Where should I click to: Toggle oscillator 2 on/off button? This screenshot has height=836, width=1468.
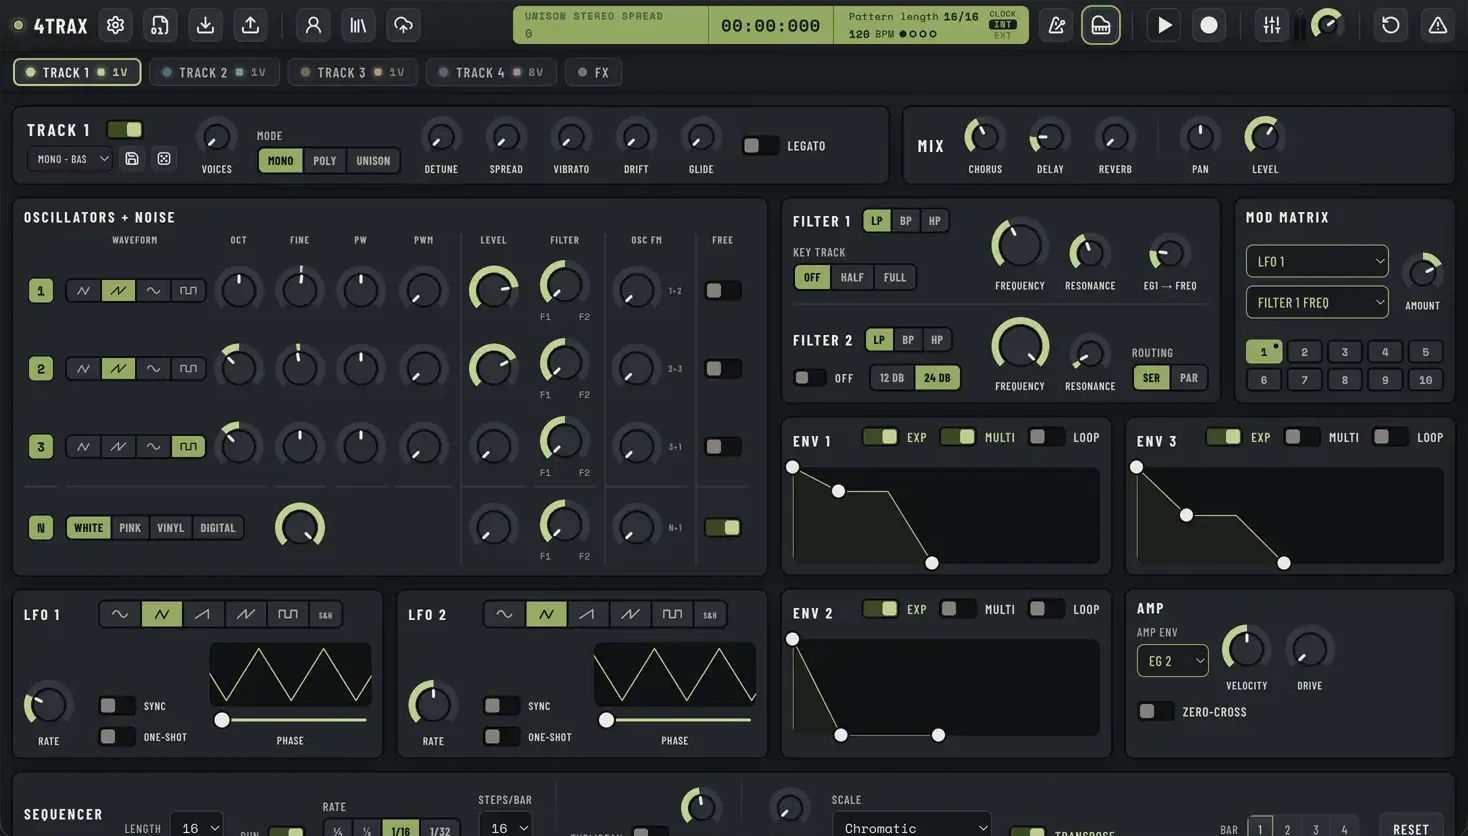[41, 369]
